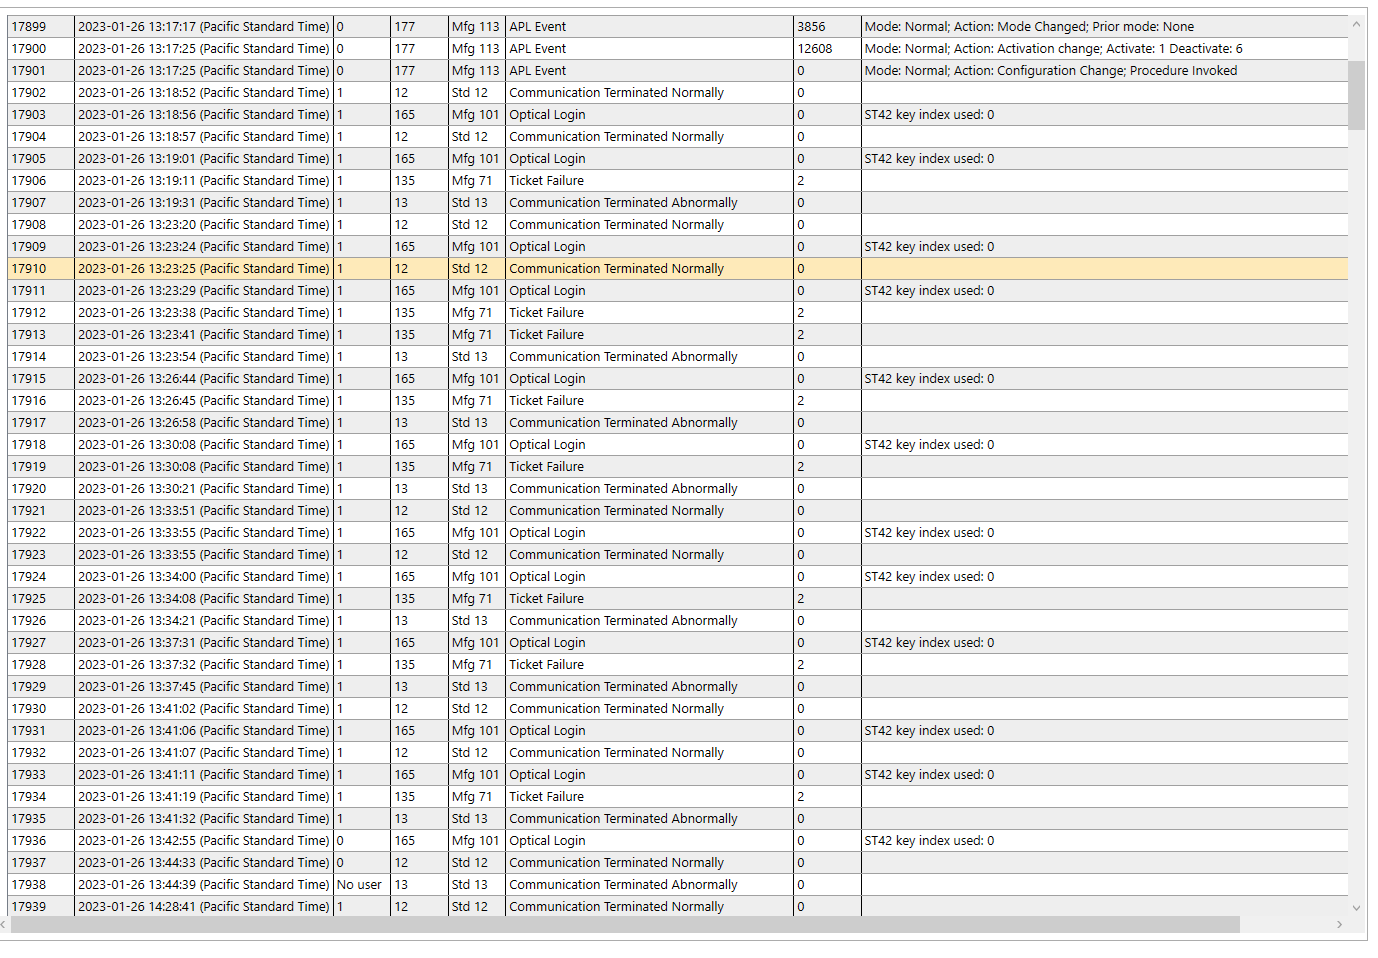Select row number 17899

click(41, 27)
